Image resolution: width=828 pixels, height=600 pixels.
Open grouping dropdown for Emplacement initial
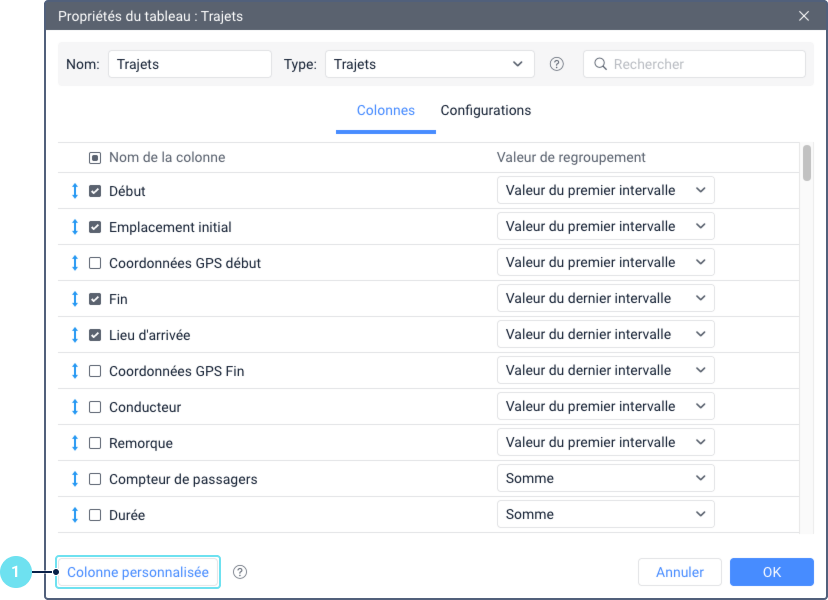[605, 226]
